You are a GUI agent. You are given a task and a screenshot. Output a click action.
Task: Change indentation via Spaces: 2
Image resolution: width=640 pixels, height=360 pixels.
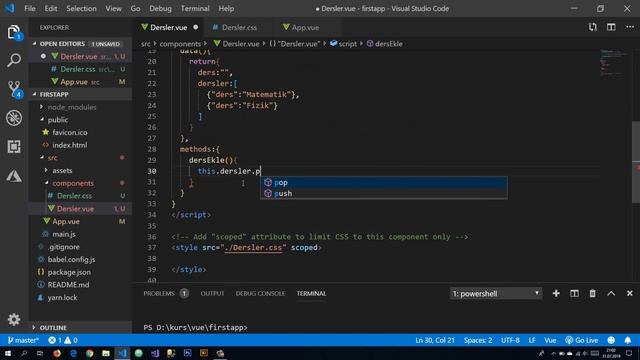(x=478, y=340)
